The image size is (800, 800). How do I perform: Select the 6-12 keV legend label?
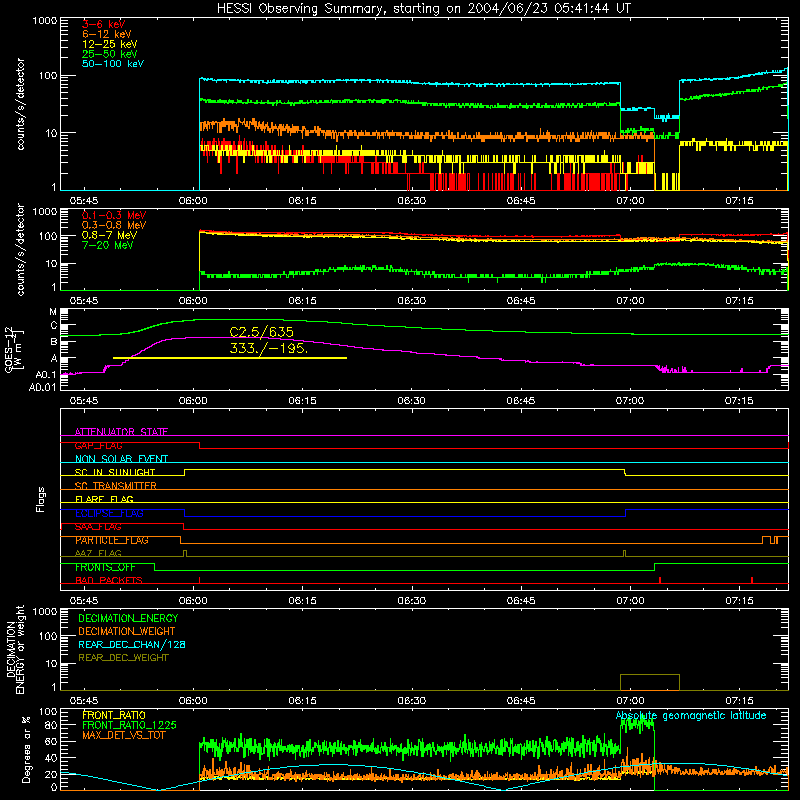coord(107,34)
